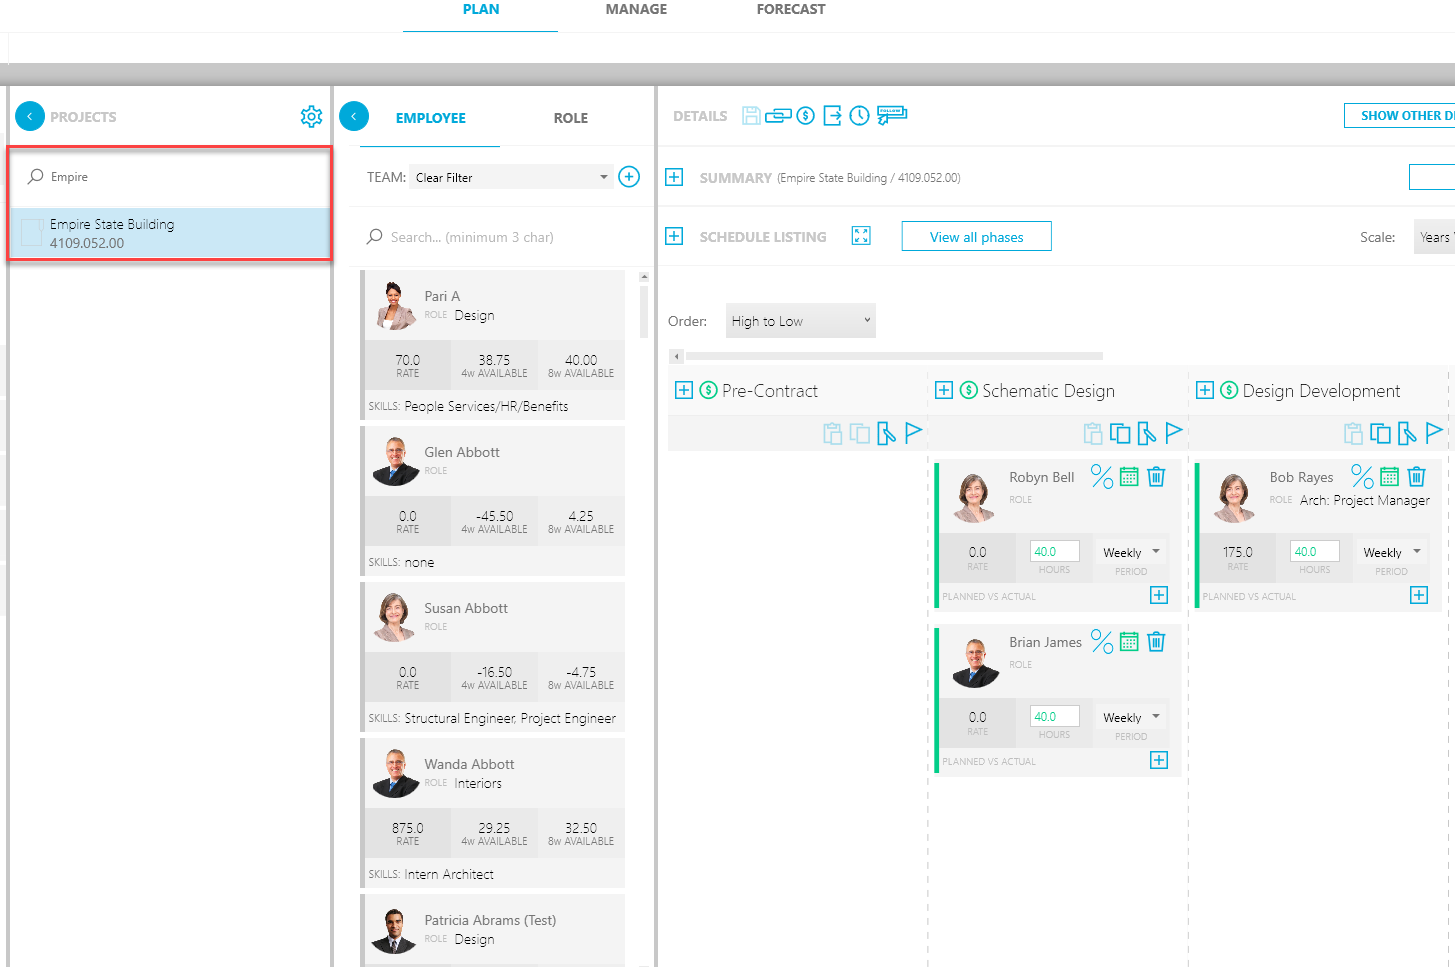This screenshot has width=1455, height=967.
Task: Click the clock icon in the Details toolbar
Action: coord(858,115)
